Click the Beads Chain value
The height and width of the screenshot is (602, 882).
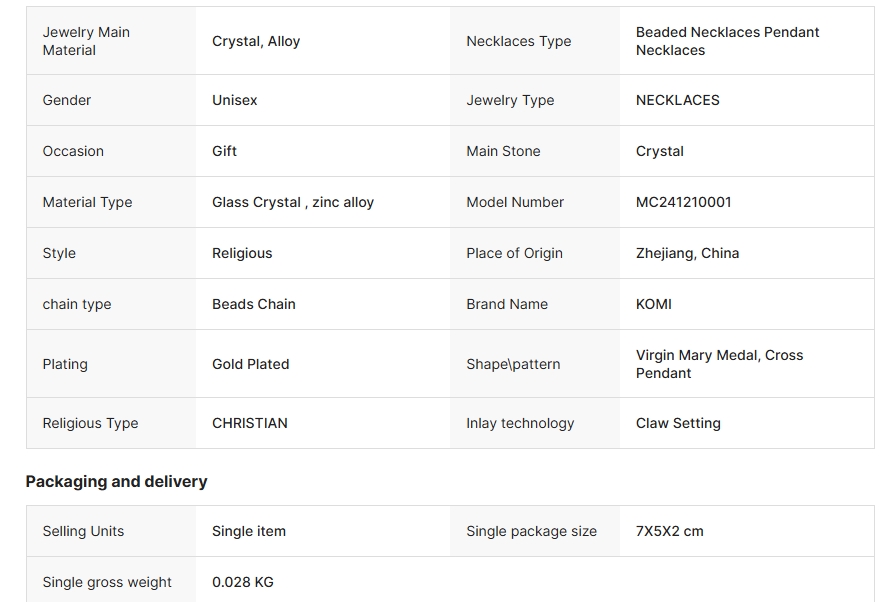click(x=254, y=304)
